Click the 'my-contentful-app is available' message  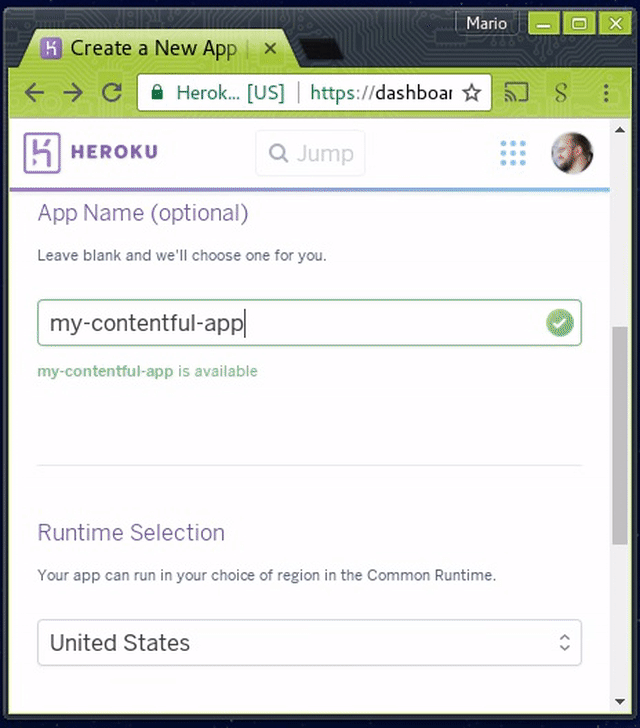click(x=147, y=371)
